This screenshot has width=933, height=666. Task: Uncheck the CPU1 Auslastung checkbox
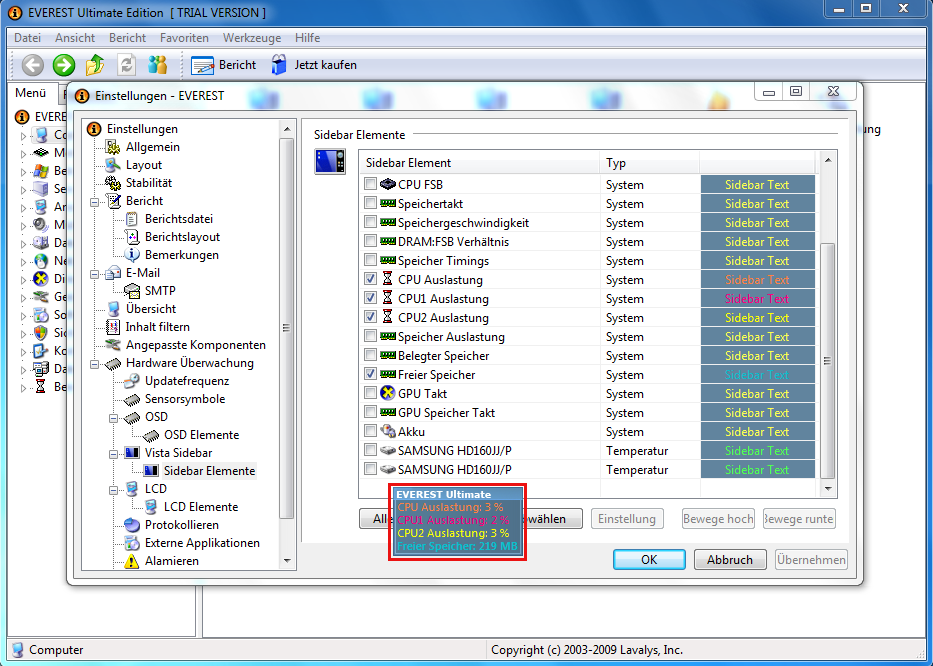371,299
